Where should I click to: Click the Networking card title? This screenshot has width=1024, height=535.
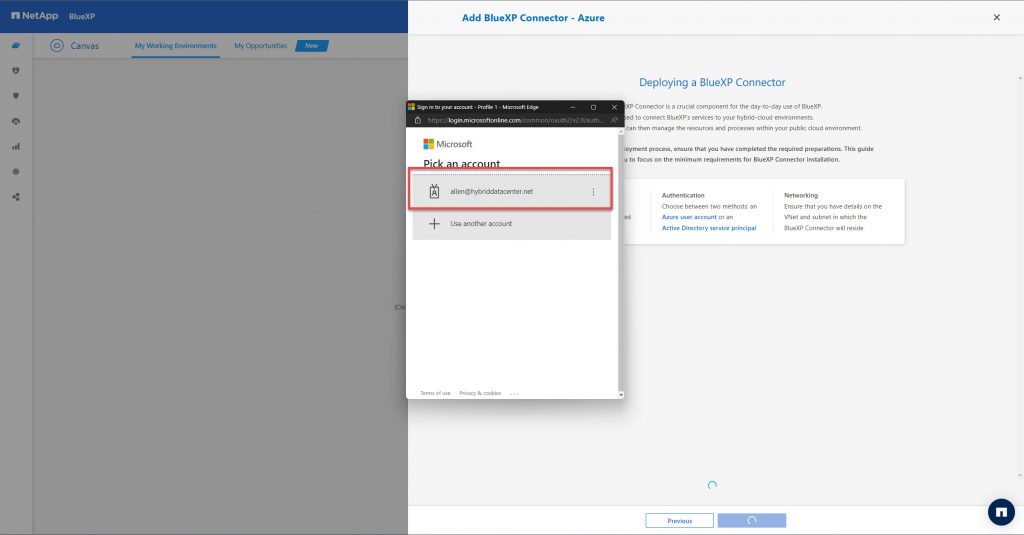tap(801, 195)
